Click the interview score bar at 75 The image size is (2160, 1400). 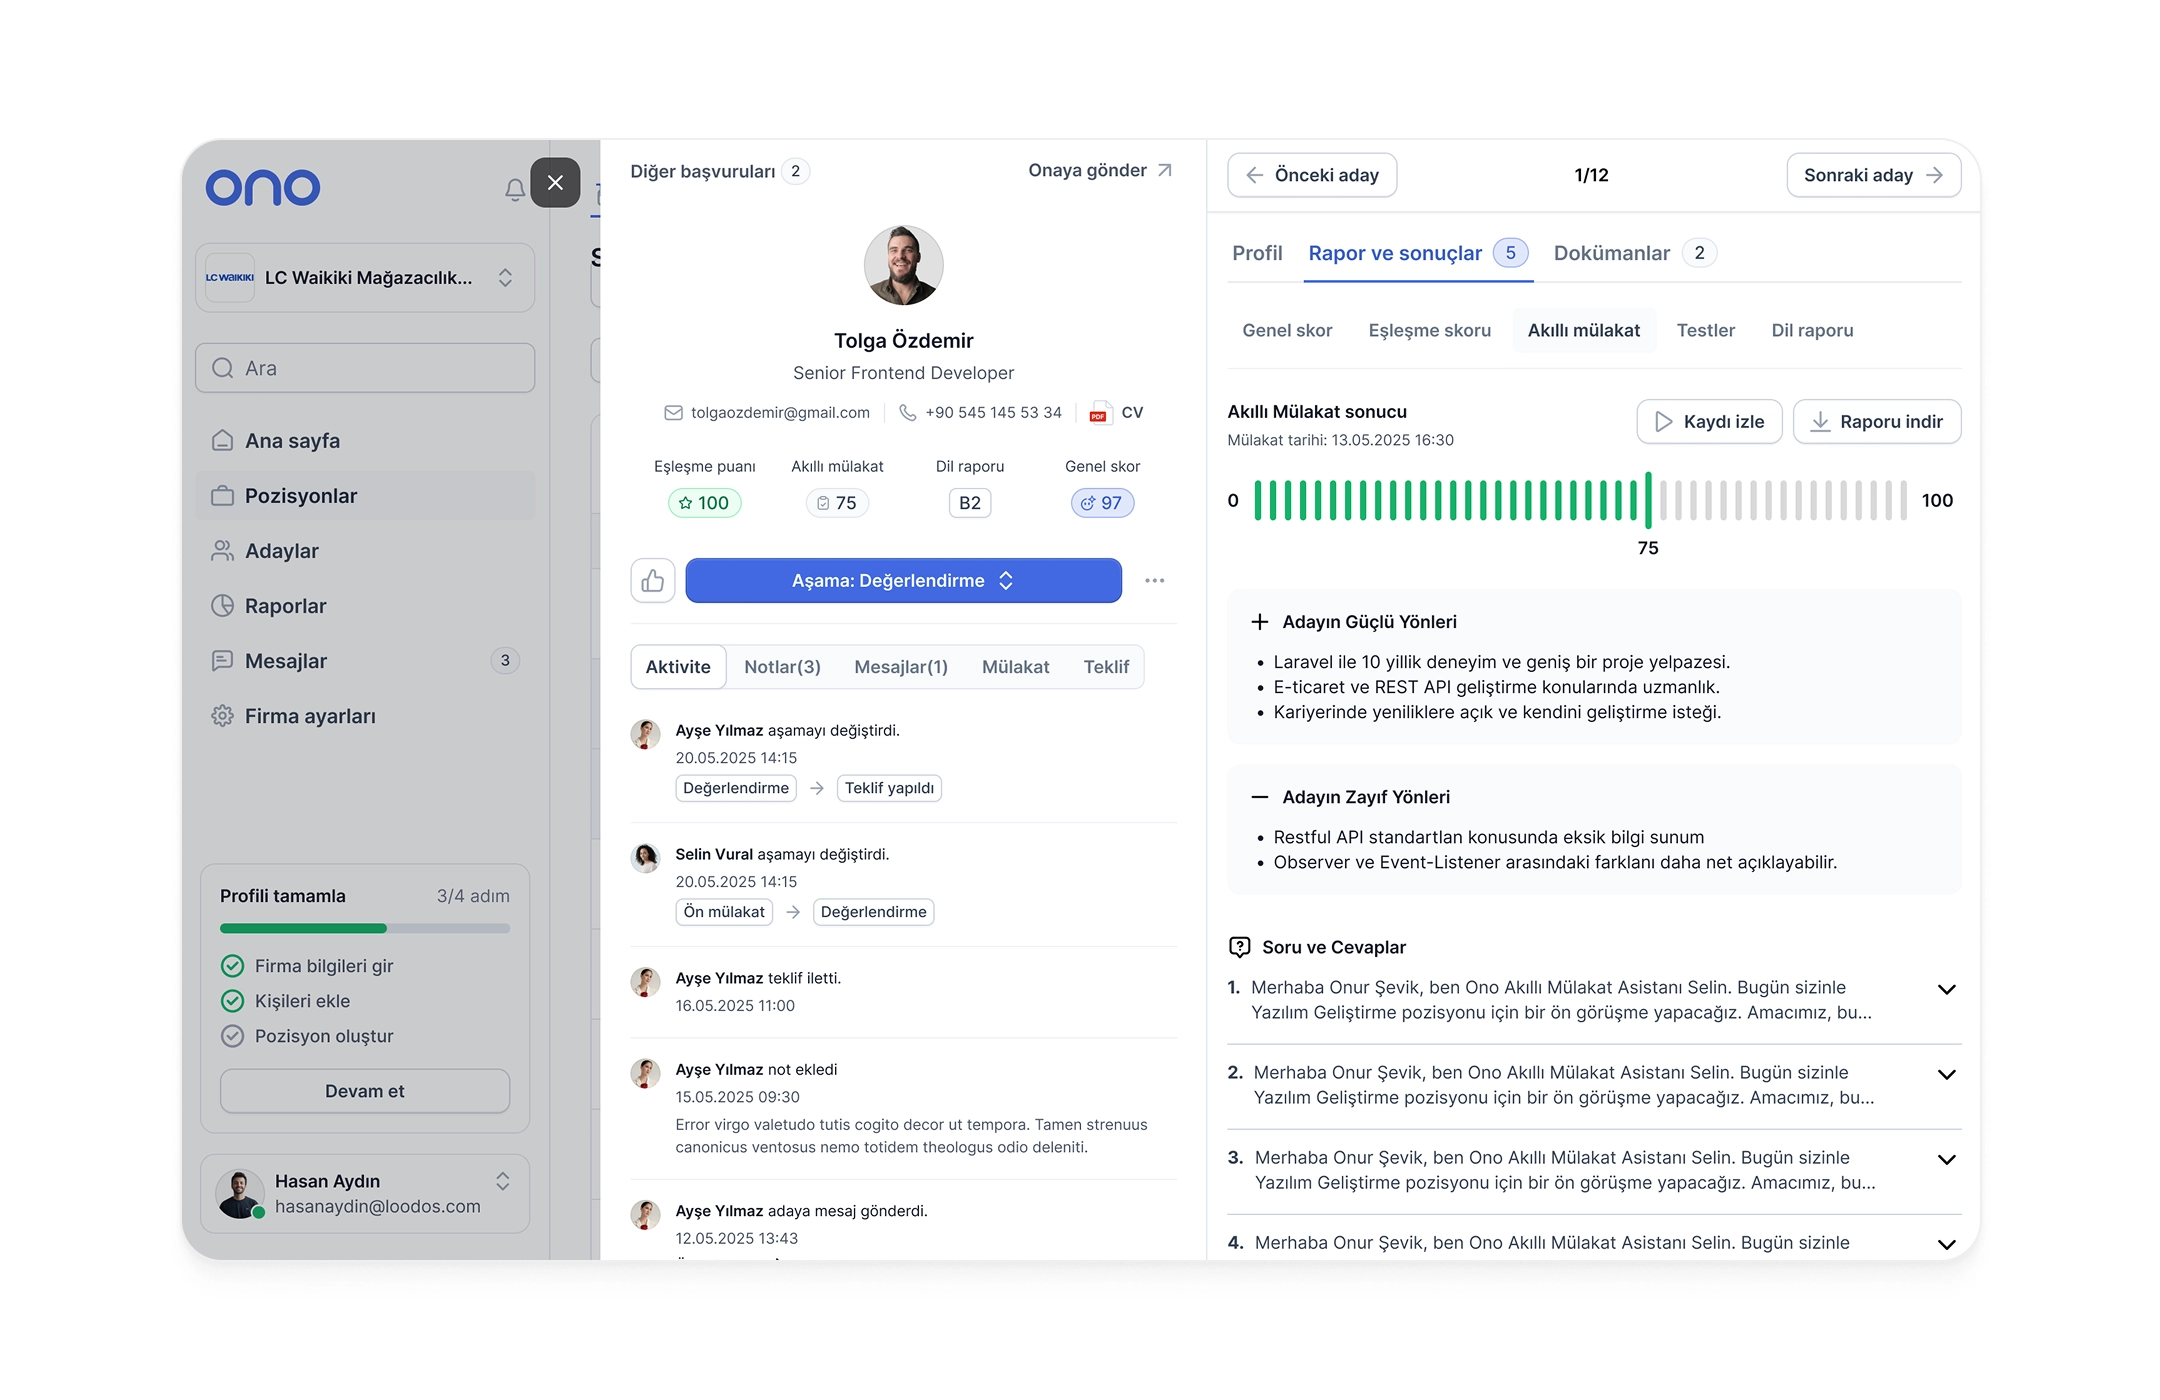(1648, 500)
